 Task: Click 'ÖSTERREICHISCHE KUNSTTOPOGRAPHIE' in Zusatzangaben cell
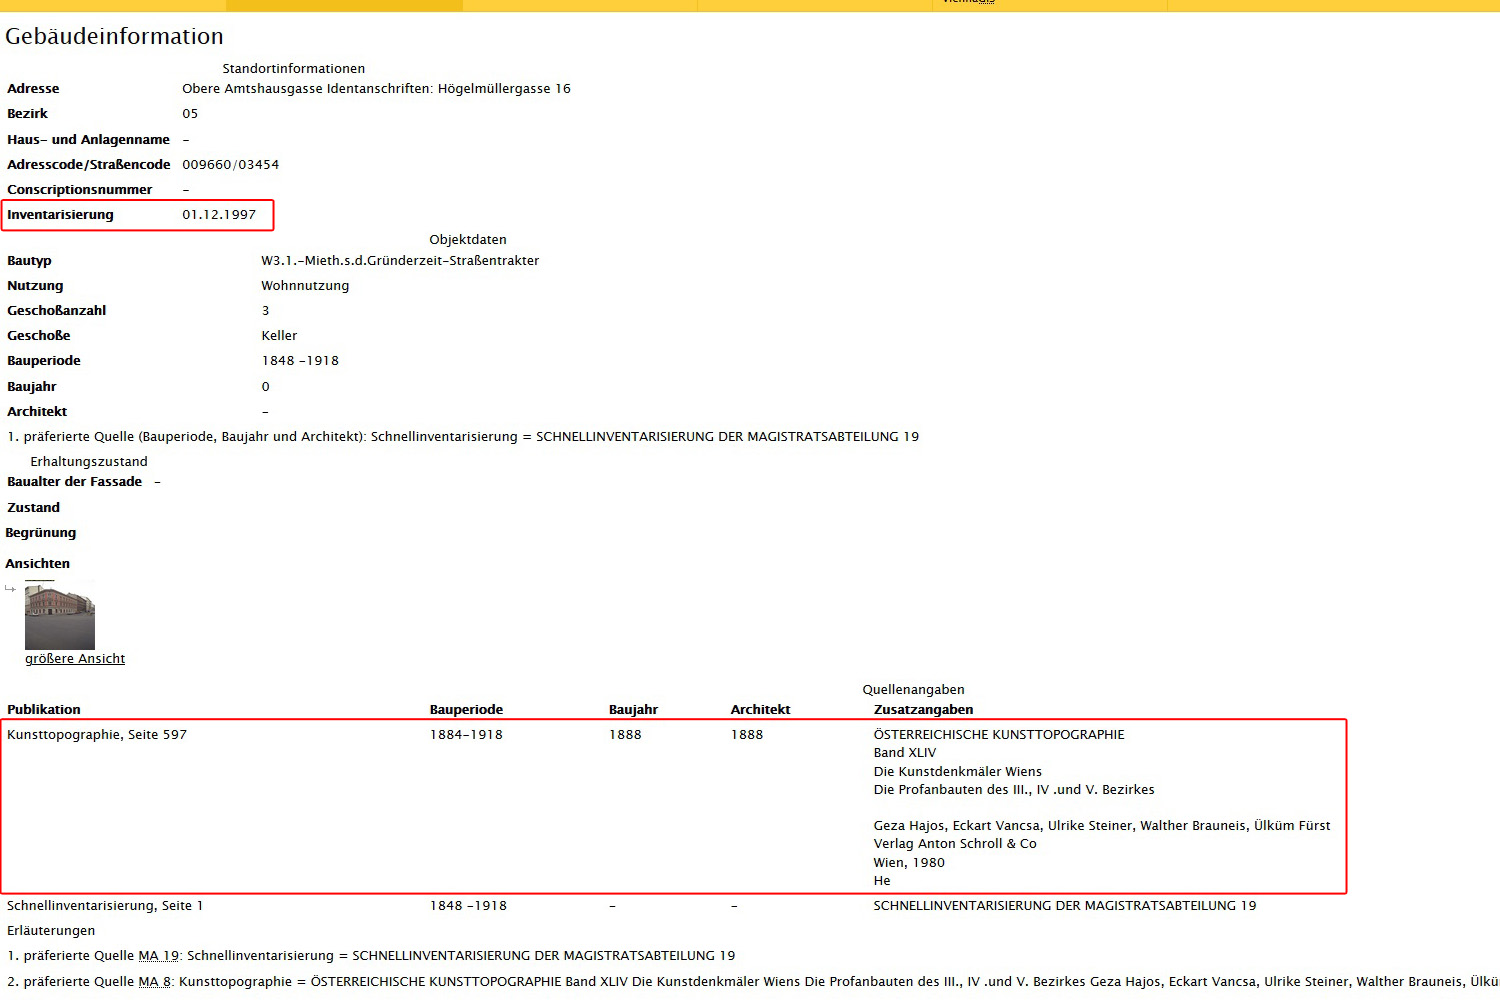[999, 734]
